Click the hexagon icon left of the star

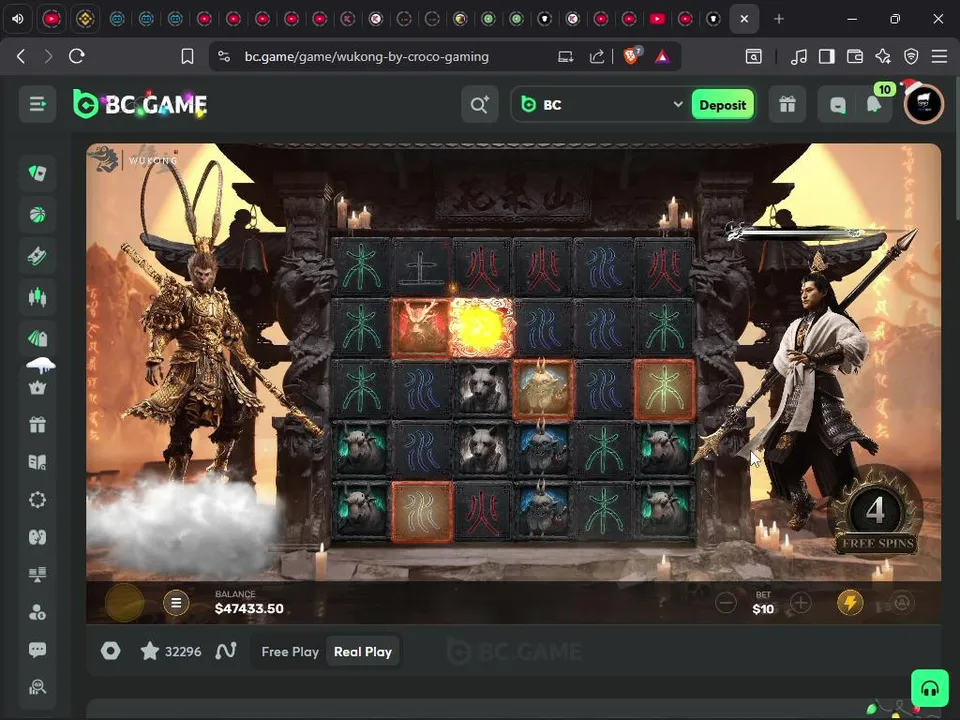[110, 651]
